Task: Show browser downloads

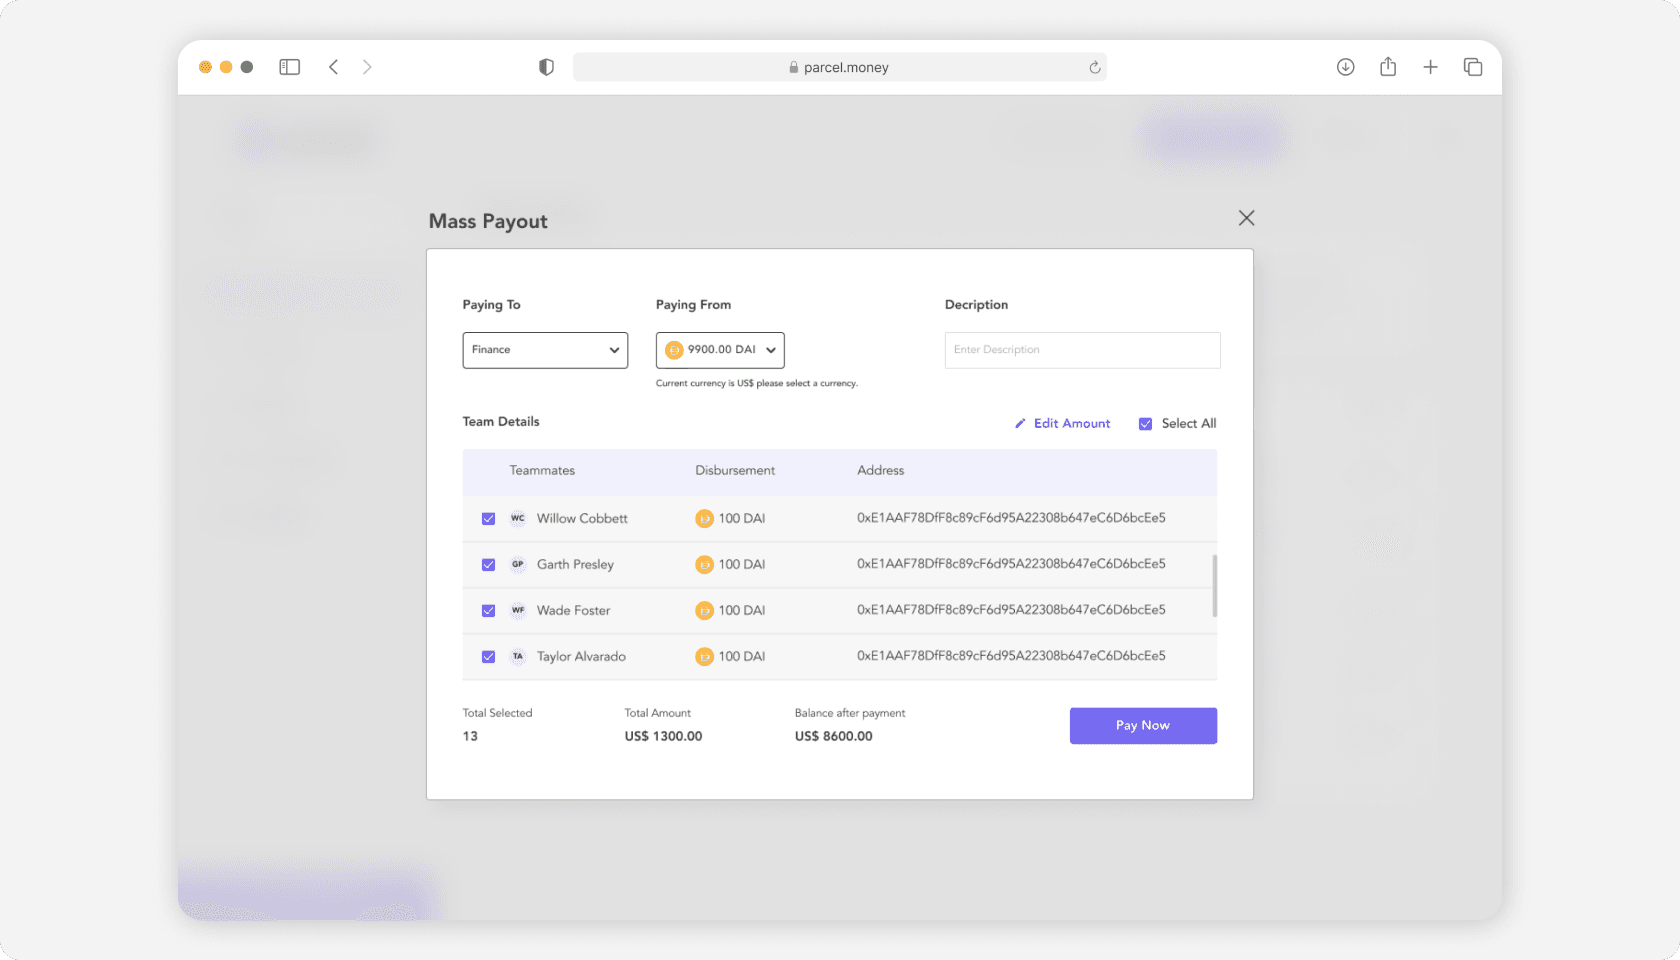Action: coord(1346,67)
